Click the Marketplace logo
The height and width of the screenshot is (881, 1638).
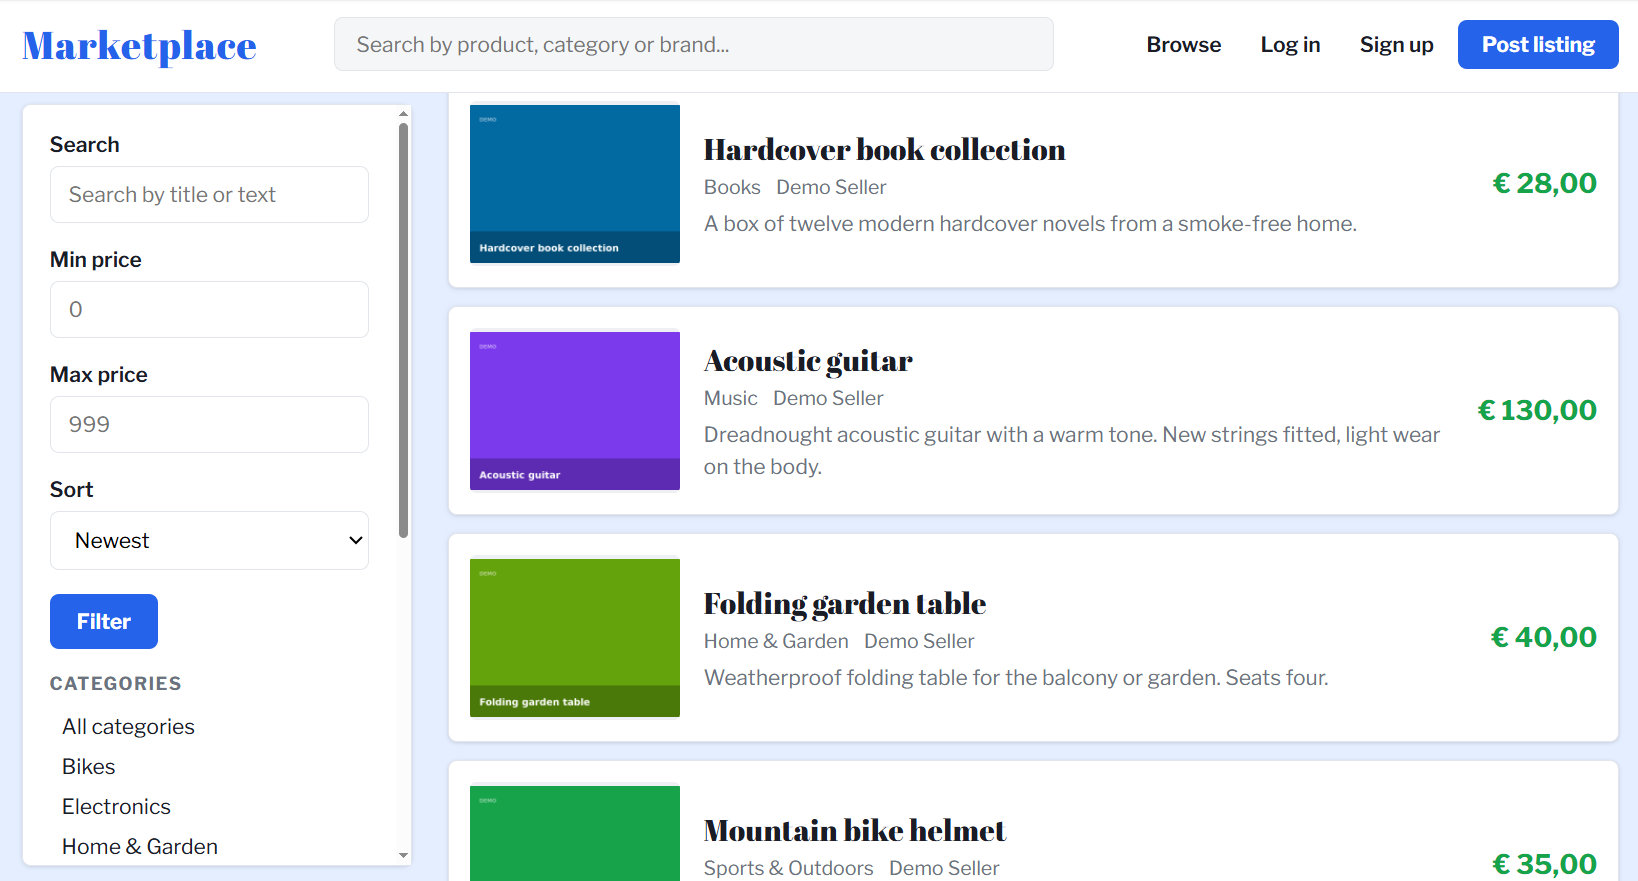(139, 46)
